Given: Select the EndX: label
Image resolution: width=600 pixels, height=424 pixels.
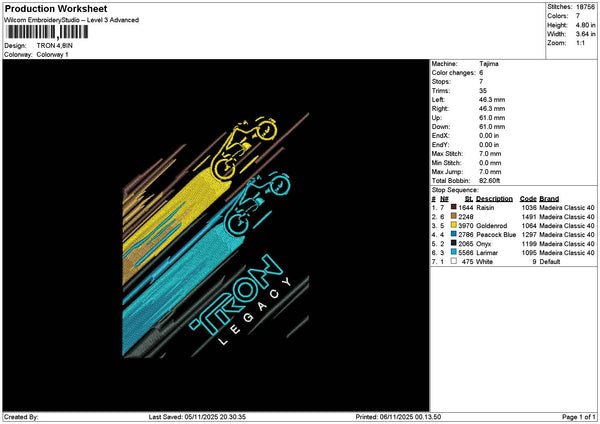Looking at the screenshot, I should (440, 135).
